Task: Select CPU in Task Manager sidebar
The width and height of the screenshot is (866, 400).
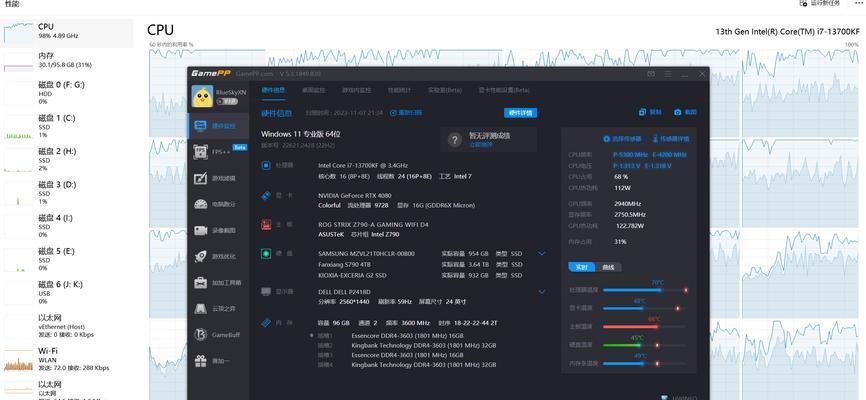Action: tap(67, 33)
